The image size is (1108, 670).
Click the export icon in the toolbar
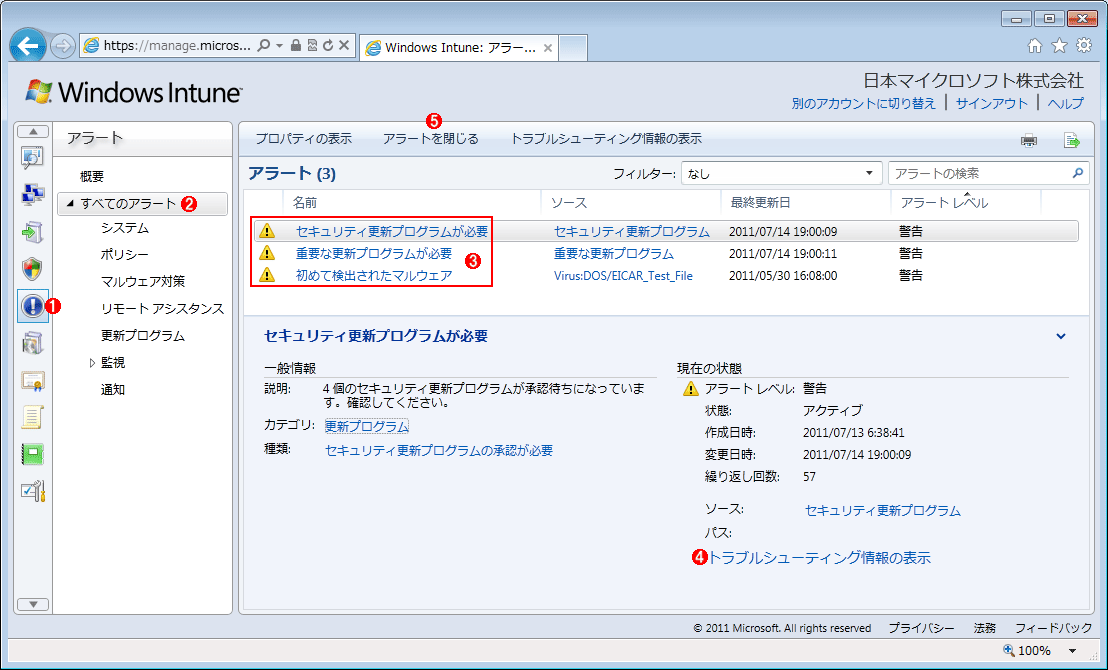point(1072,140)
